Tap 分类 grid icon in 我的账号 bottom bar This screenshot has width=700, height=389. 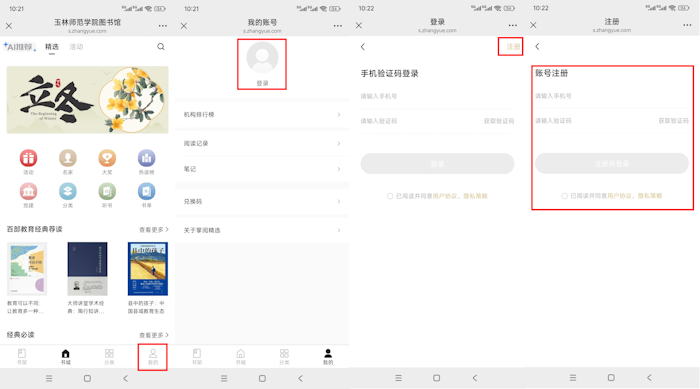(x=284, y=356)
